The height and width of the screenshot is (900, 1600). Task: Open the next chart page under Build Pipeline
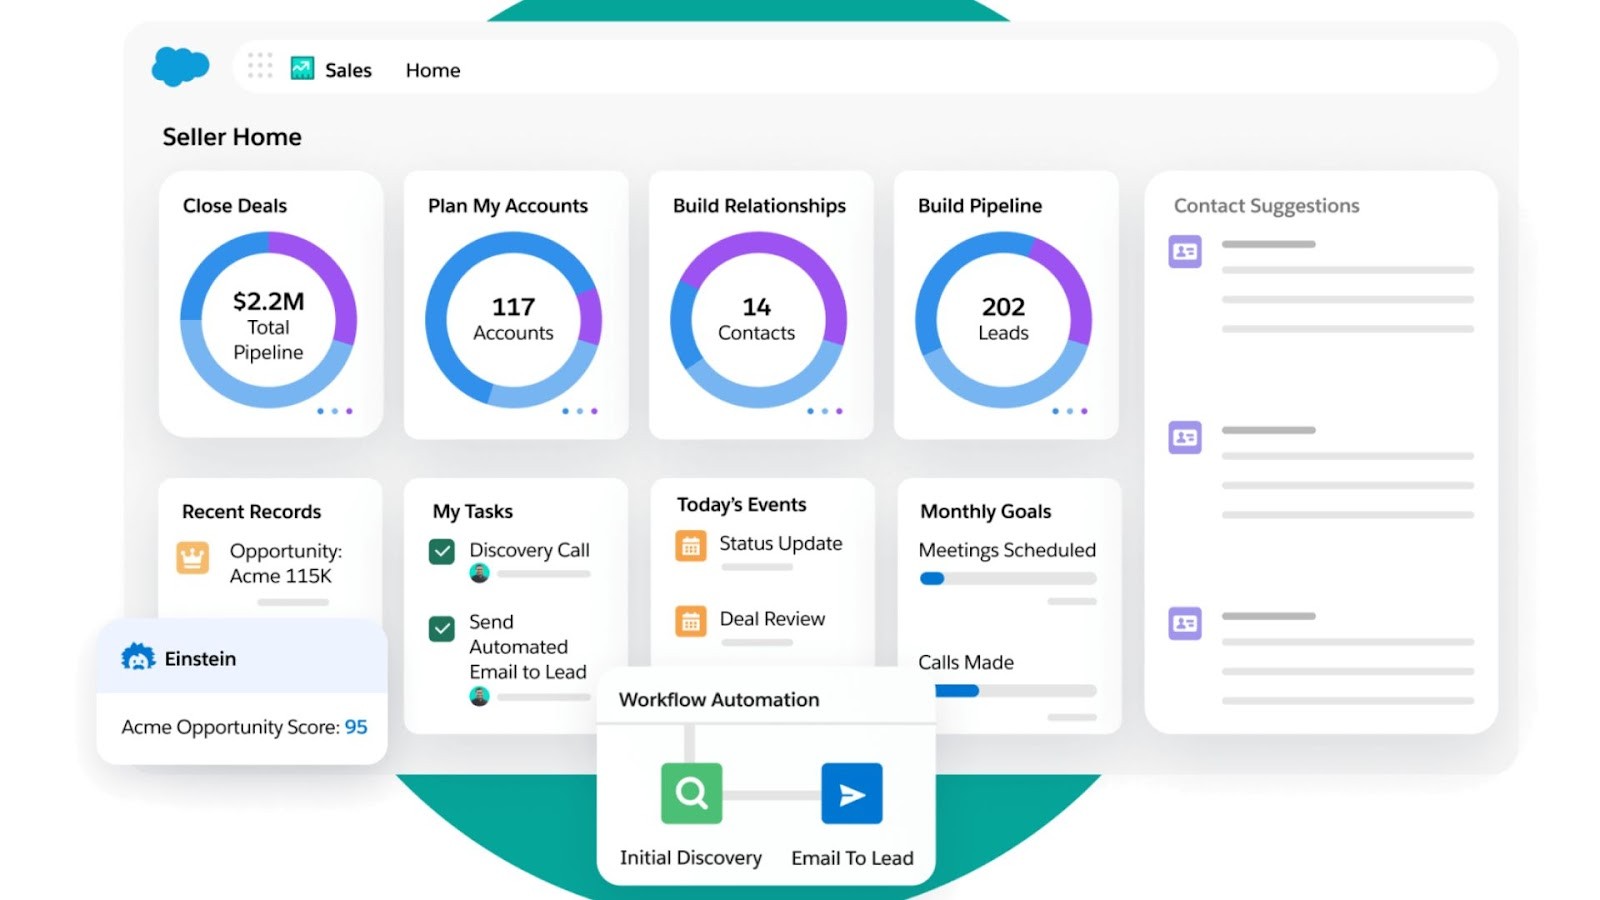1069,410
